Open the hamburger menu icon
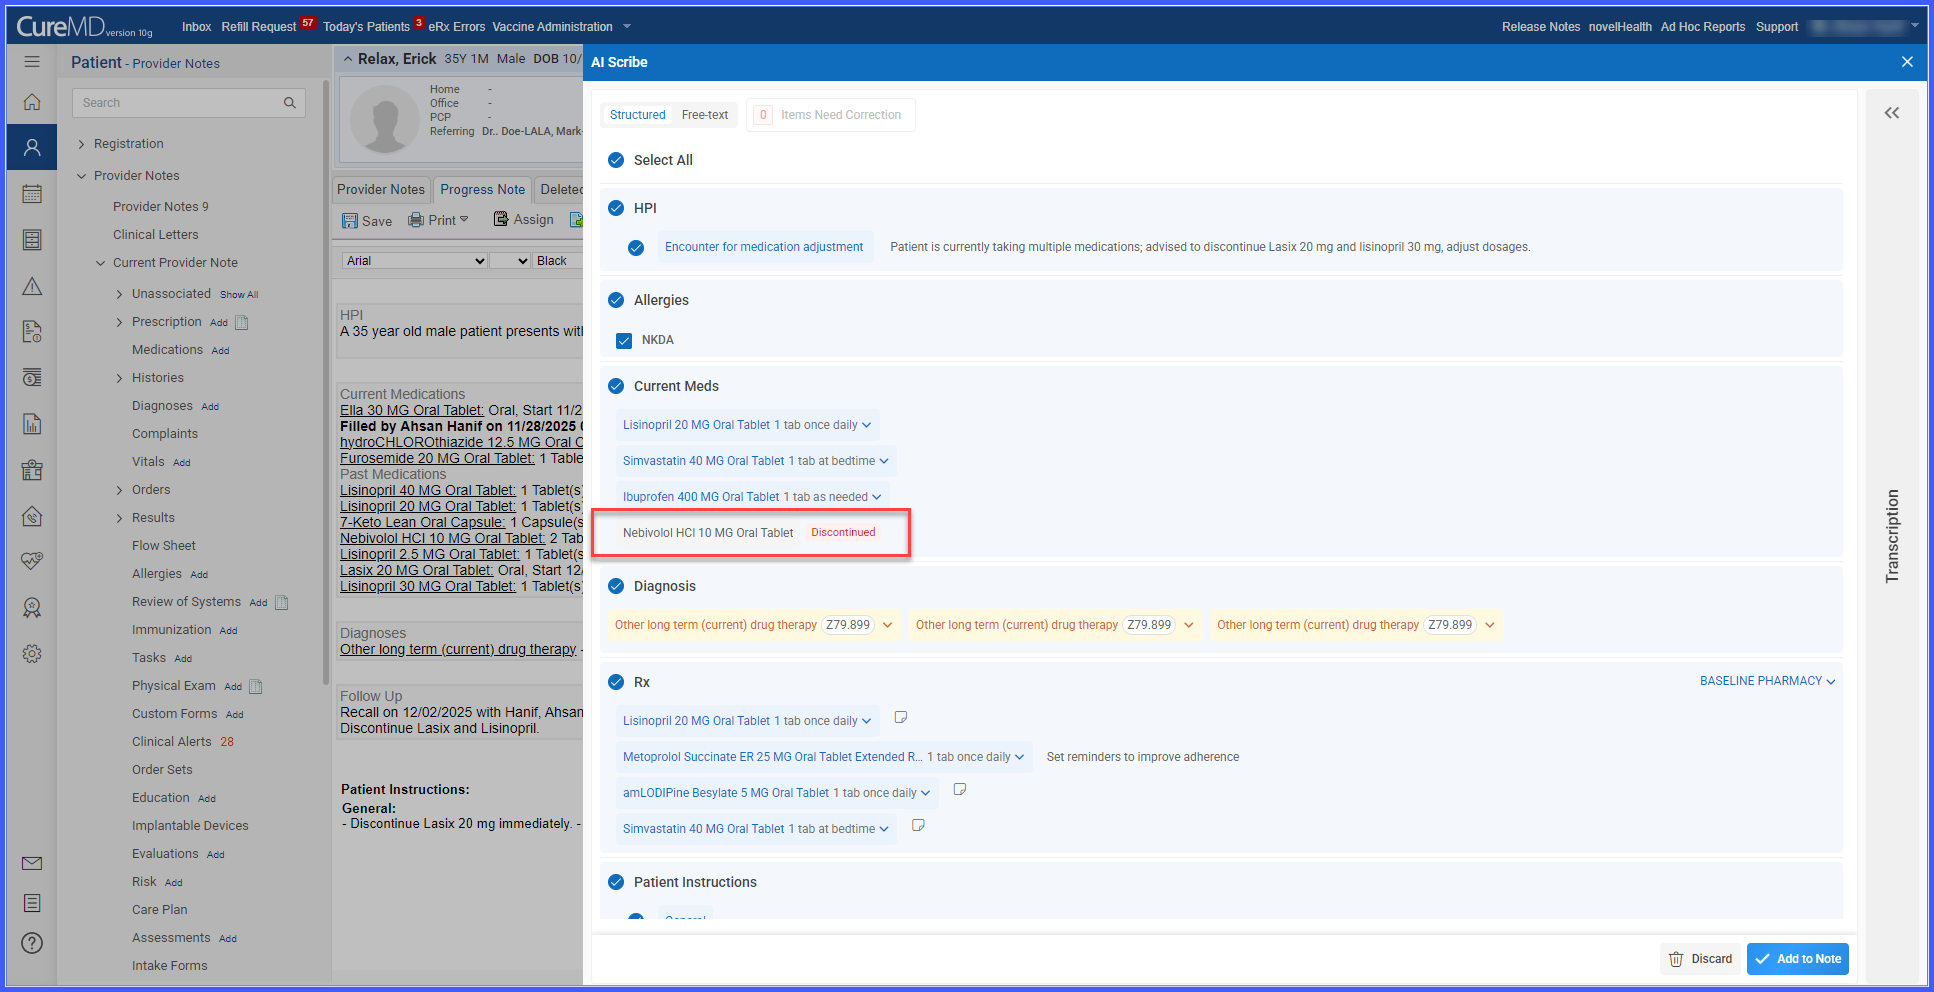Screen dimensions: 1934x992 tap(32, 62)
